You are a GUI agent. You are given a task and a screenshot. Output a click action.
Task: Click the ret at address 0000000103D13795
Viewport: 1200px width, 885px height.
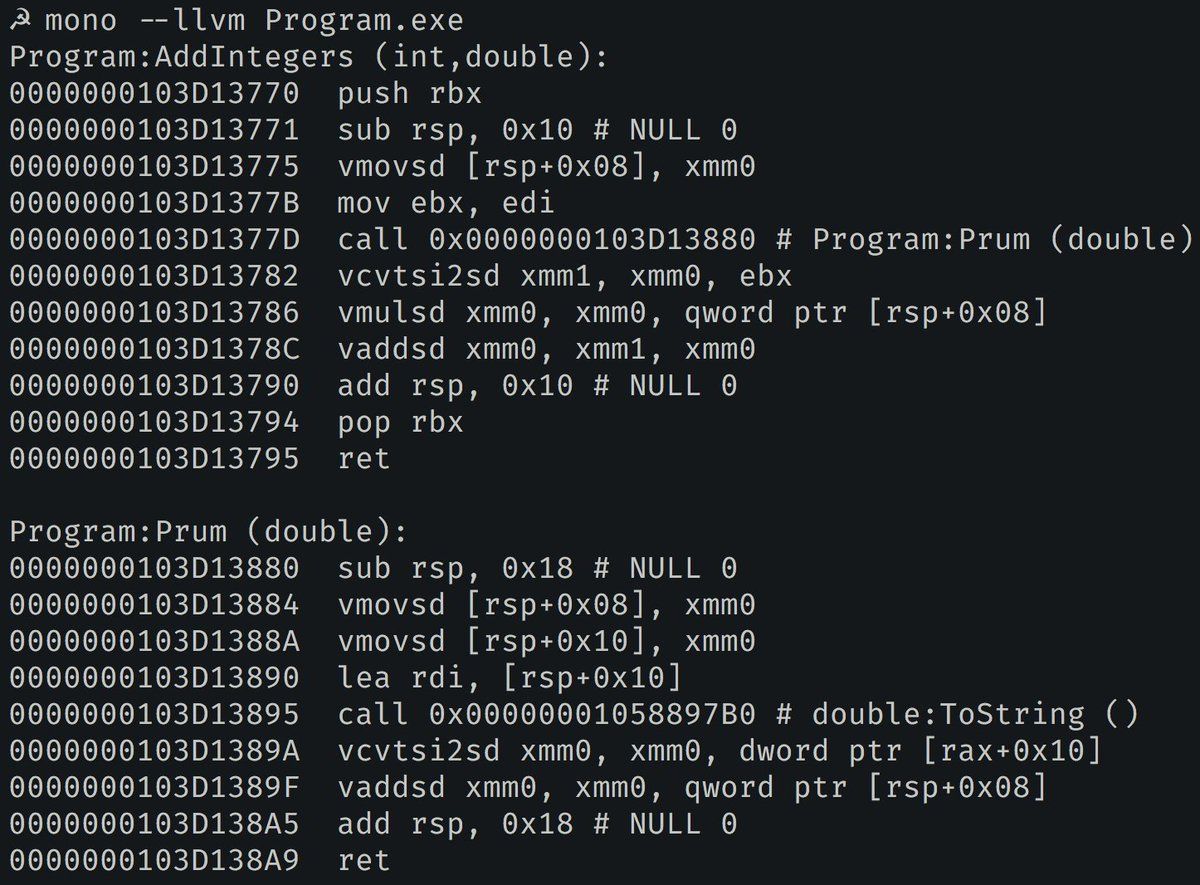pos(365,459)
